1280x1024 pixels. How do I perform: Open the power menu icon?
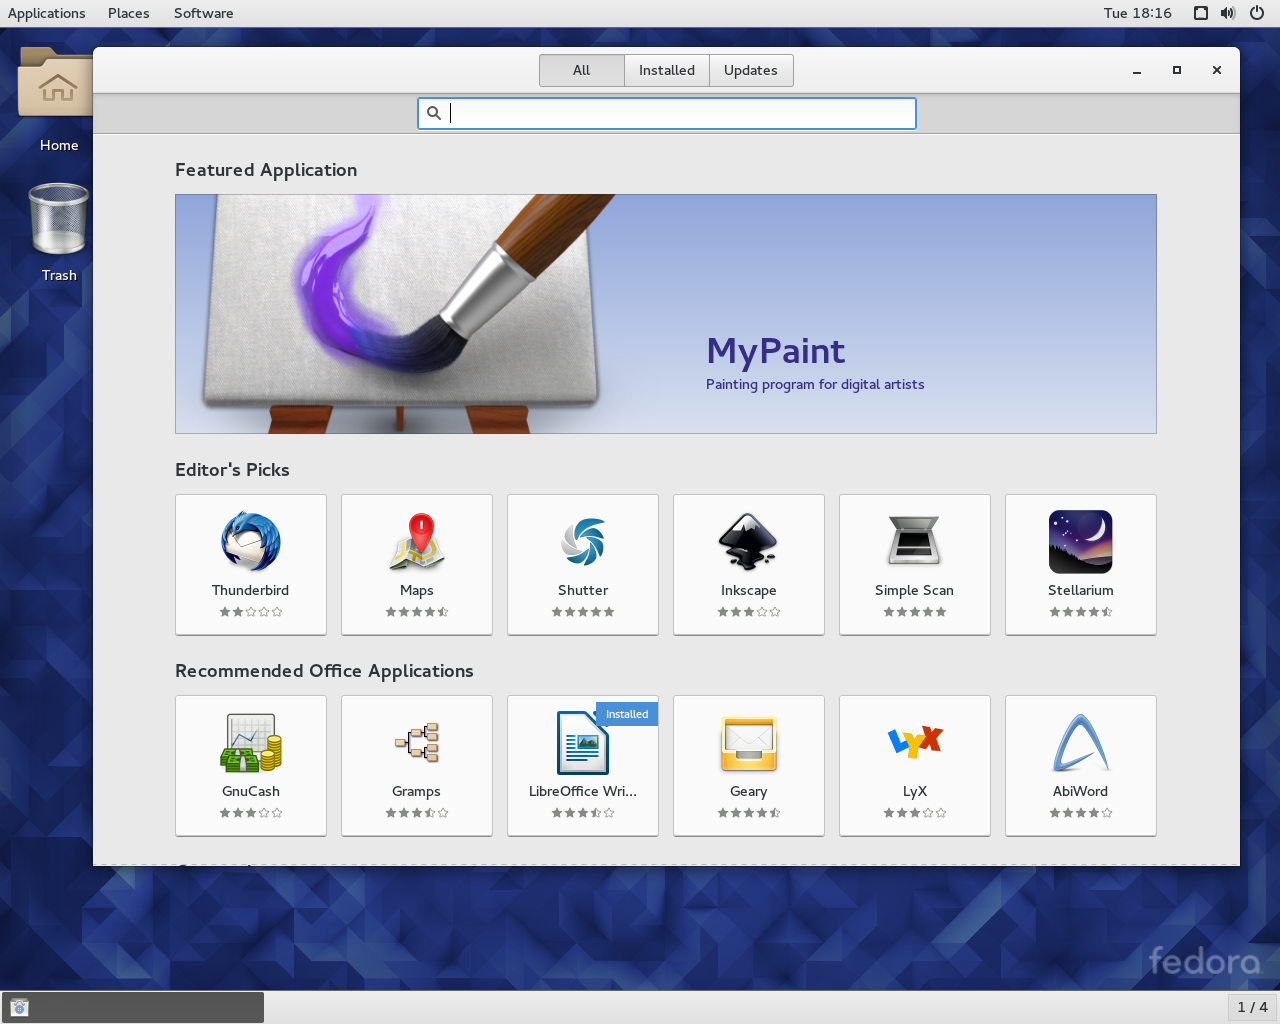[x=1257, y=13]
